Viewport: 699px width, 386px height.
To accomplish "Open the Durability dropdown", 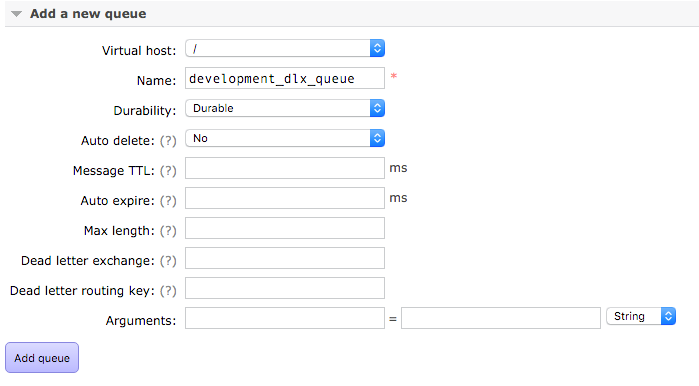I will pos(285,108).
